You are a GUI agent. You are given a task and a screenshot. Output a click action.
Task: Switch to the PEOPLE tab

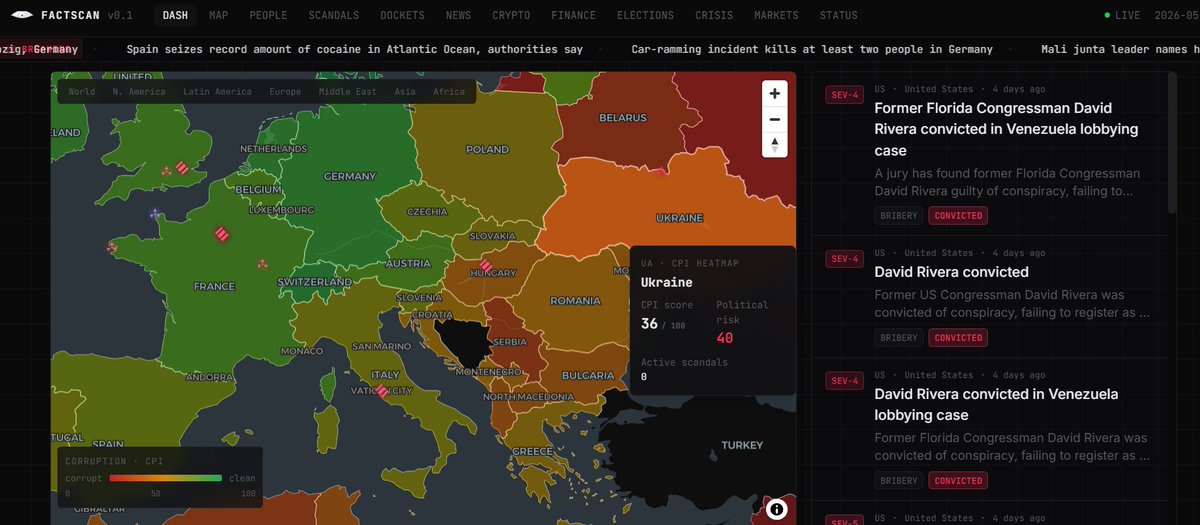[x=268, y=16]
